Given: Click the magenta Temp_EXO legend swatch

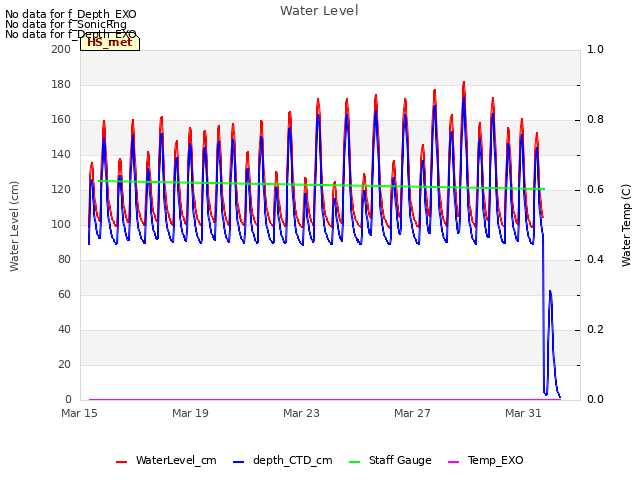Looking at the screenshot, I should coord(453,462).
